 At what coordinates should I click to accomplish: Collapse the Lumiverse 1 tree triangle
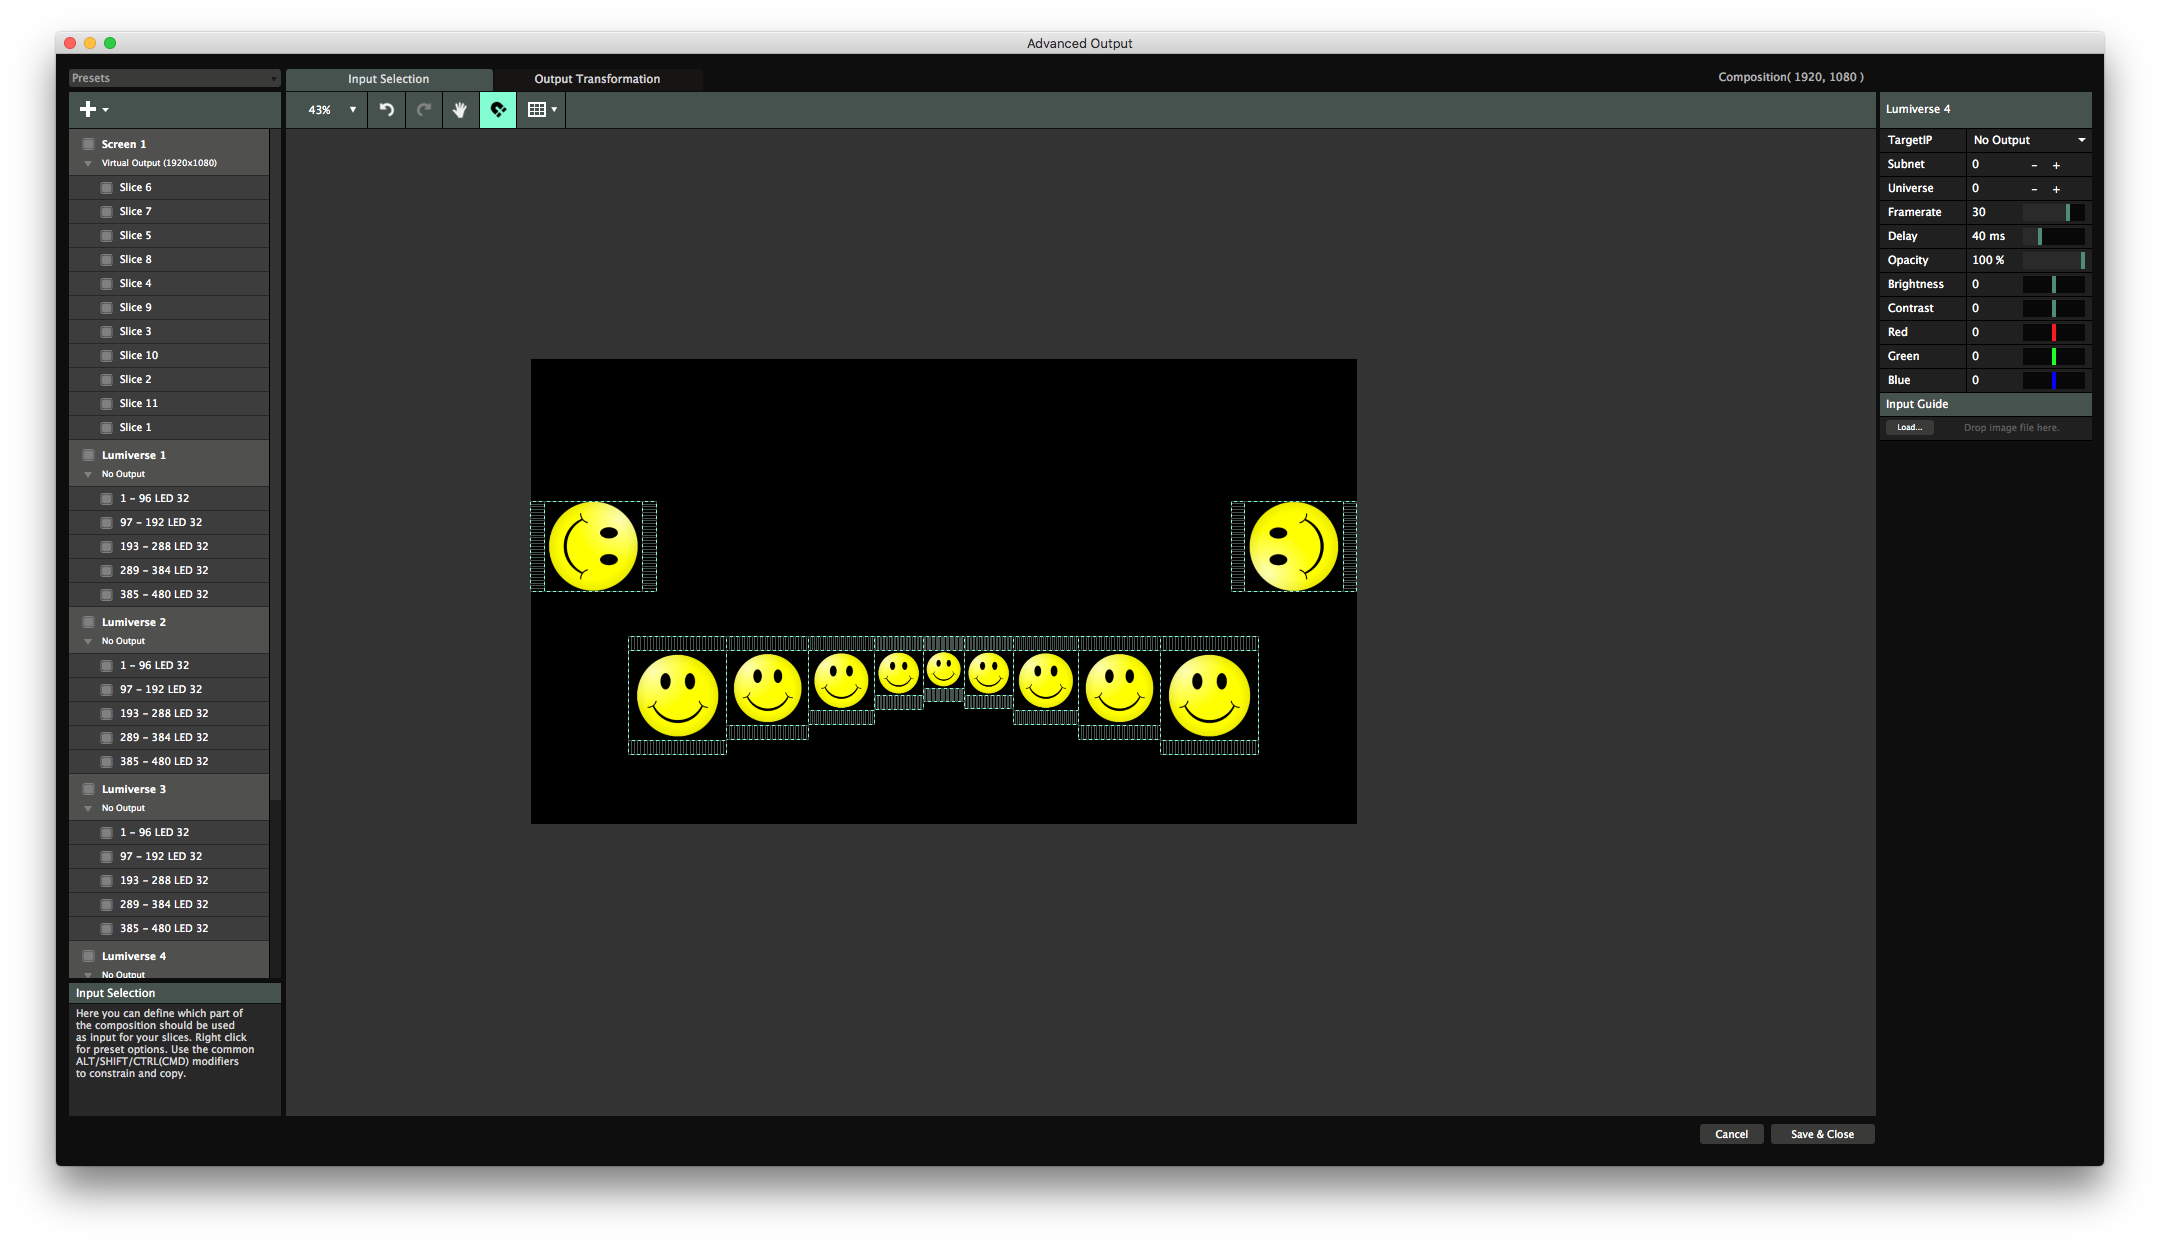88,475
